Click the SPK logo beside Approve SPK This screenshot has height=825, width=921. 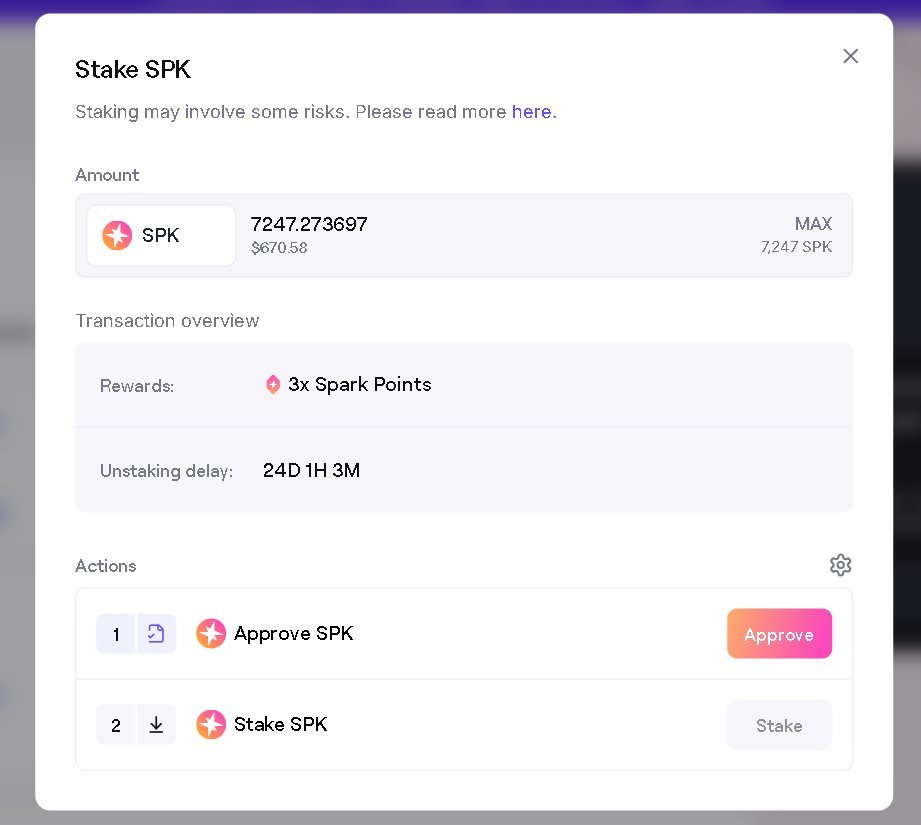pyautogui.click(x=211, y=633)
